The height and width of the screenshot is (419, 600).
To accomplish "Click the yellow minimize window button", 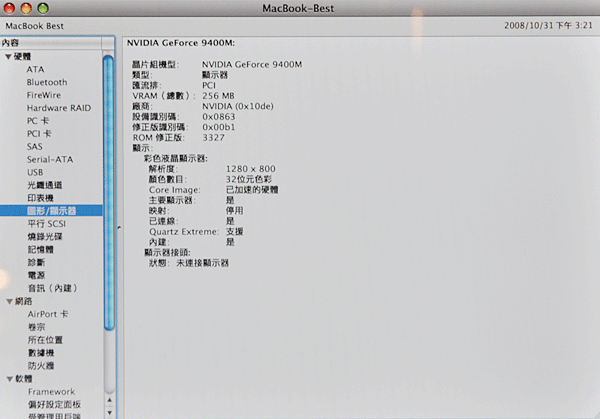I will (x=26, y=8).
